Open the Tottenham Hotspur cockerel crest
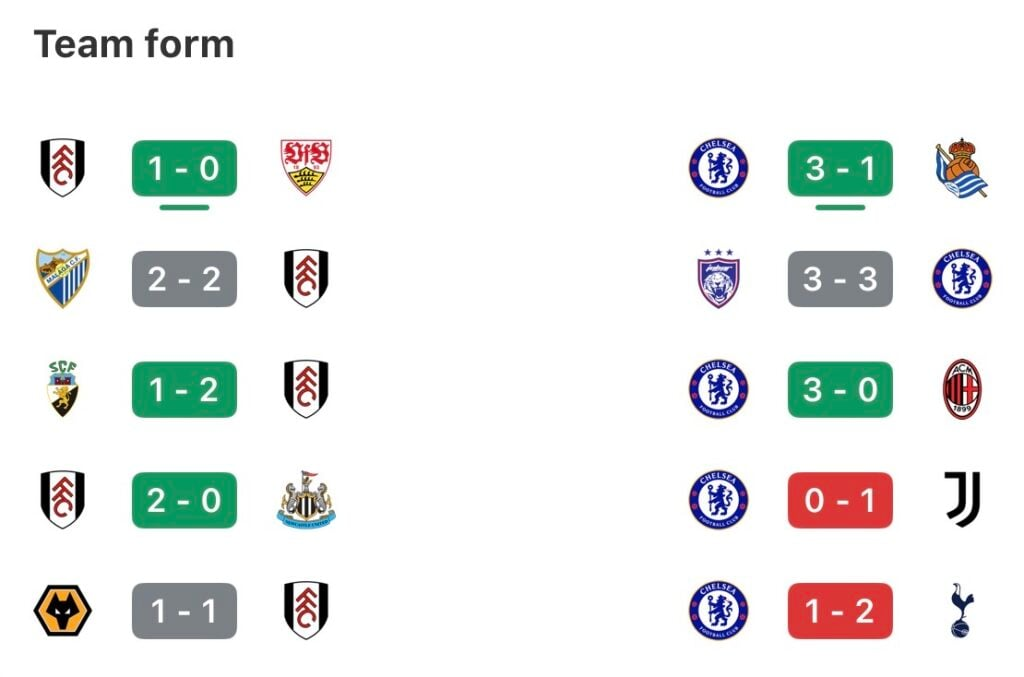Image resolution: width=1024 pixels, height=677 pixels. click(x=961, y=610)
